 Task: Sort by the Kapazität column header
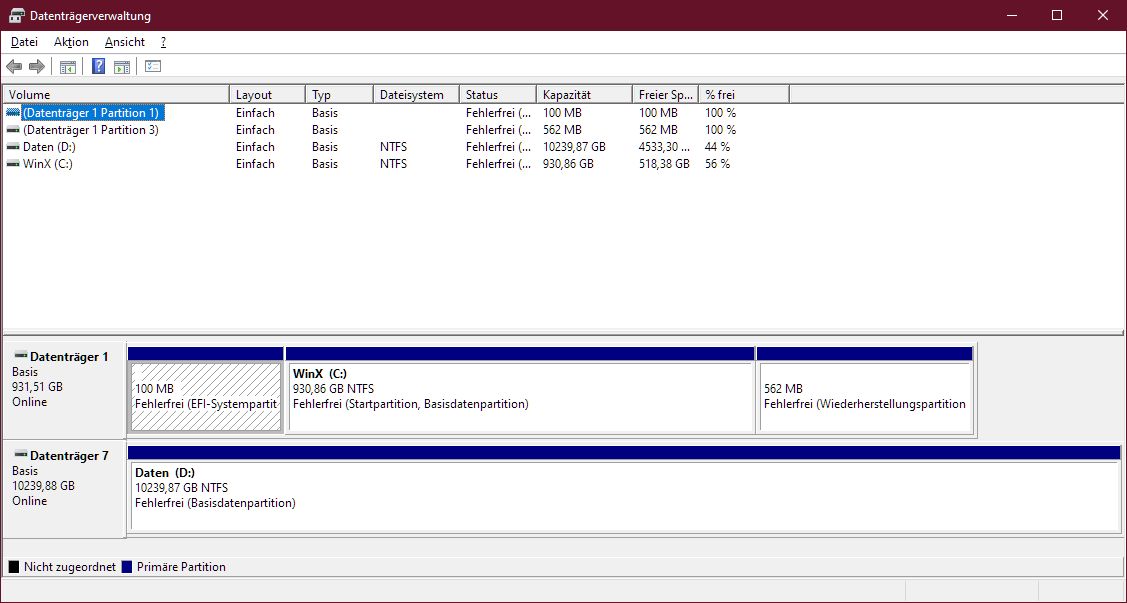click(584, 95)
